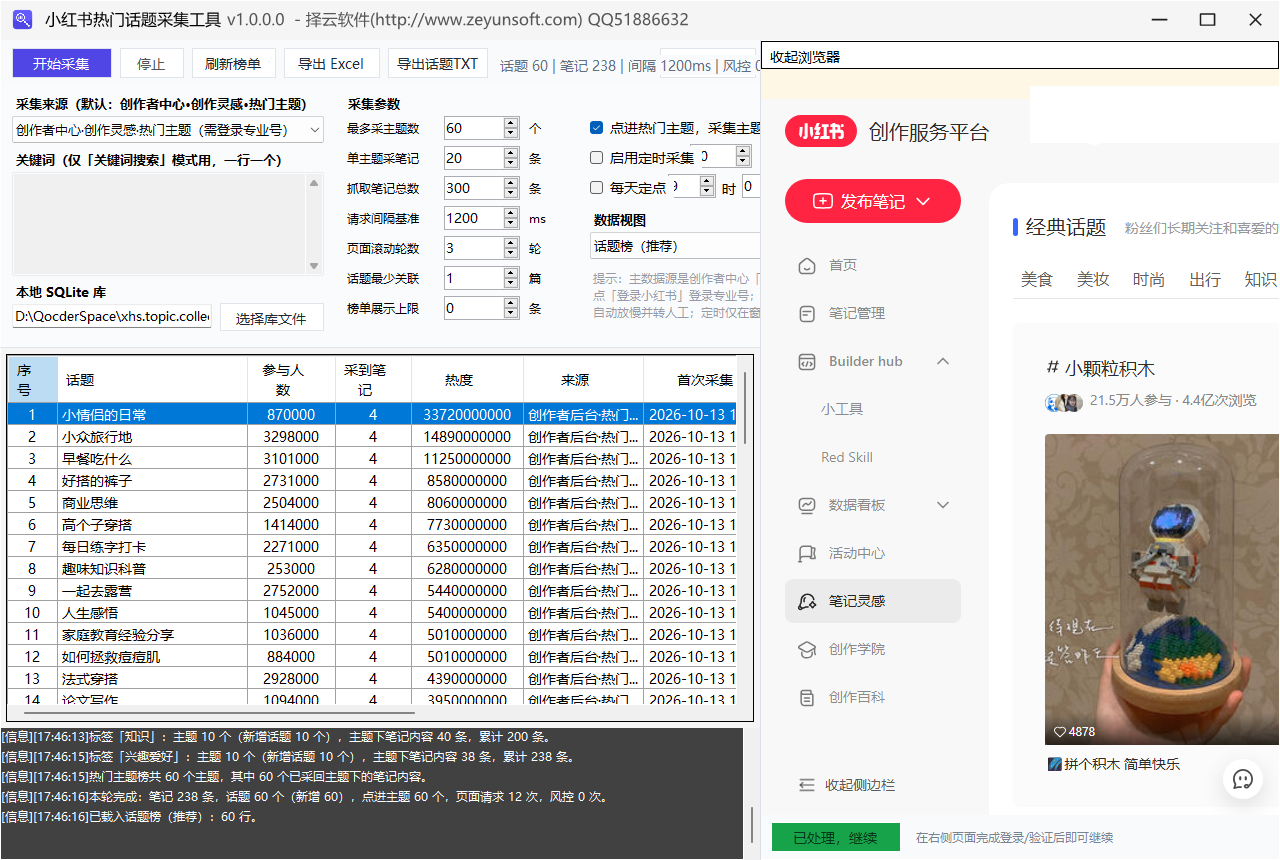Screen dimensions: 1280x860
Task: Click the 数据看板 chart icon
Action: 807,505
